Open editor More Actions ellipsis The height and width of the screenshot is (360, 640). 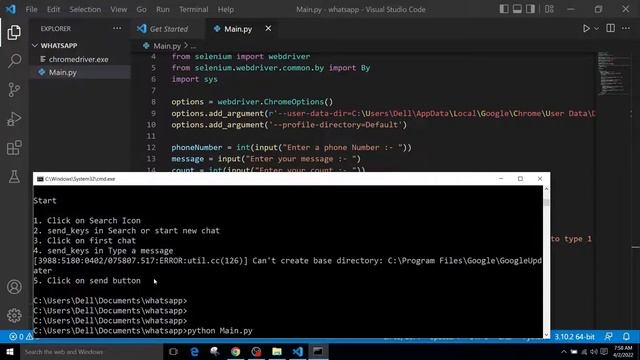[626, 29]
